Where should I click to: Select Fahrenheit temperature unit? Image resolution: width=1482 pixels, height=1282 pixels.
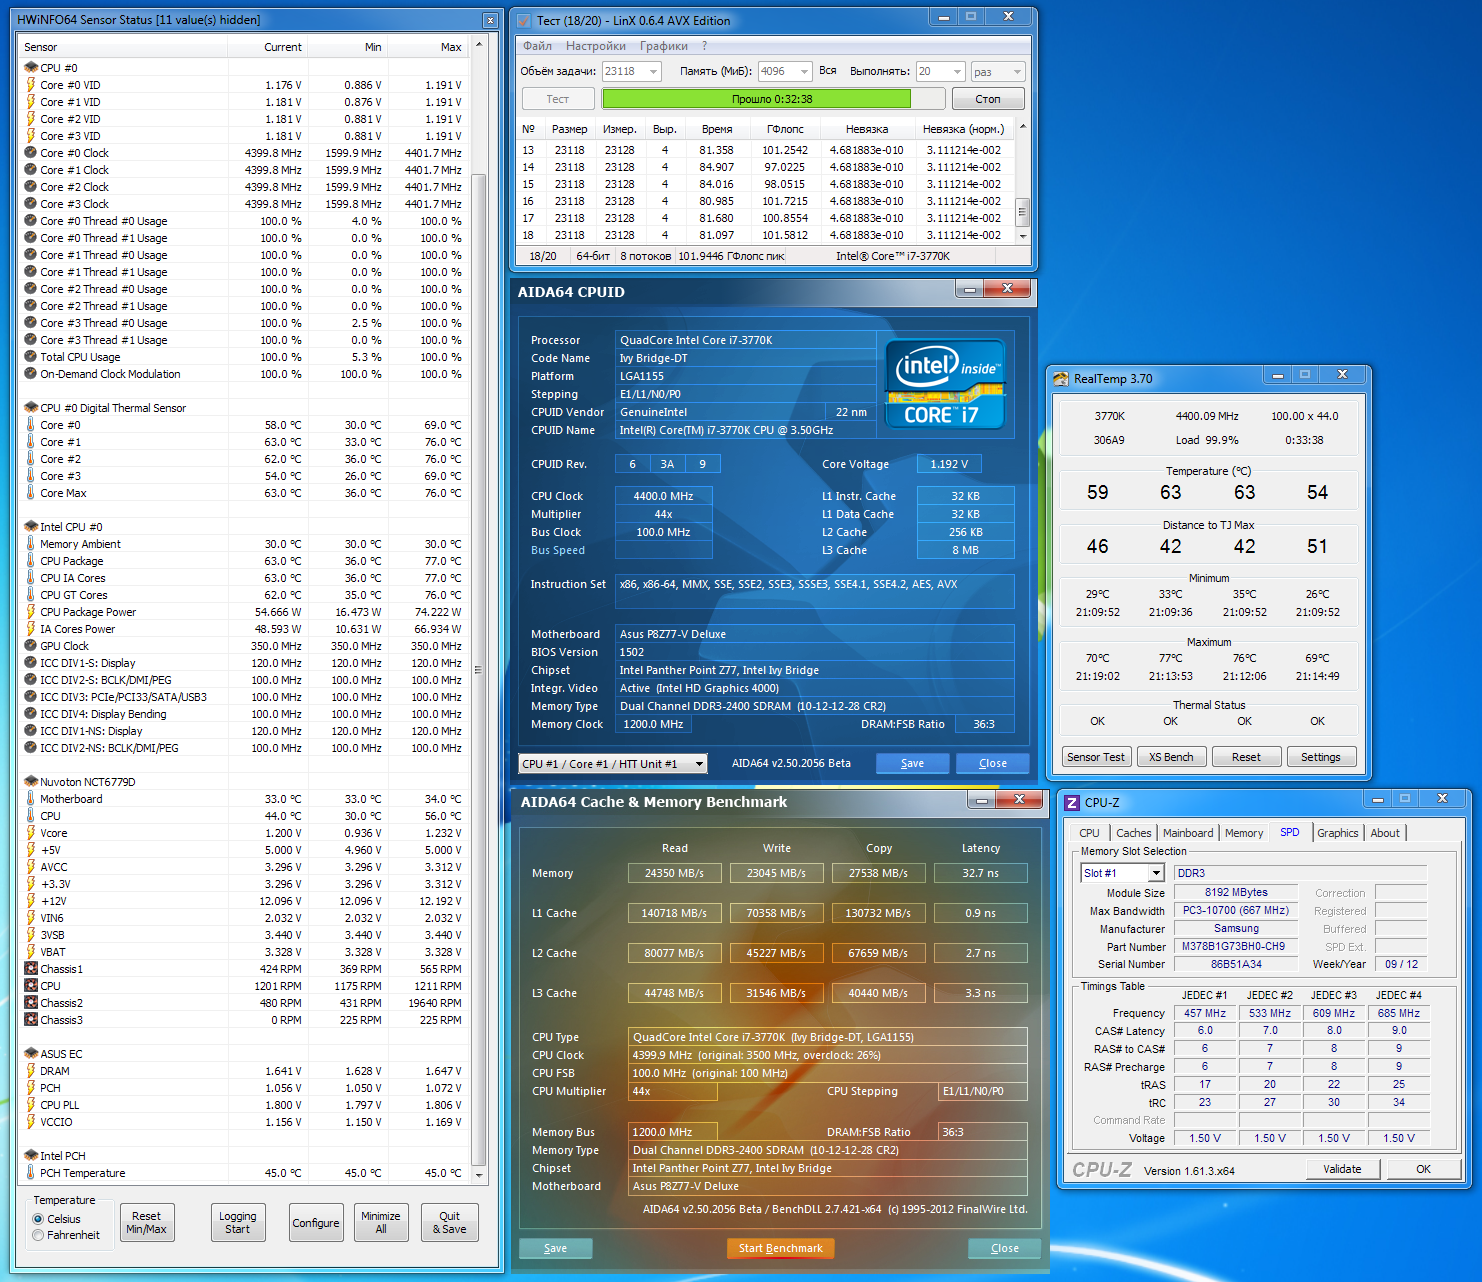point(38,1235)
